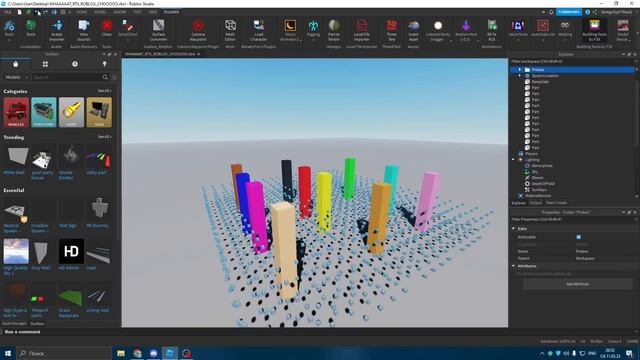The width and height of the screenshot is (640, 360).
Task: Open Building Tools by F3X
Action: [594, 30]
